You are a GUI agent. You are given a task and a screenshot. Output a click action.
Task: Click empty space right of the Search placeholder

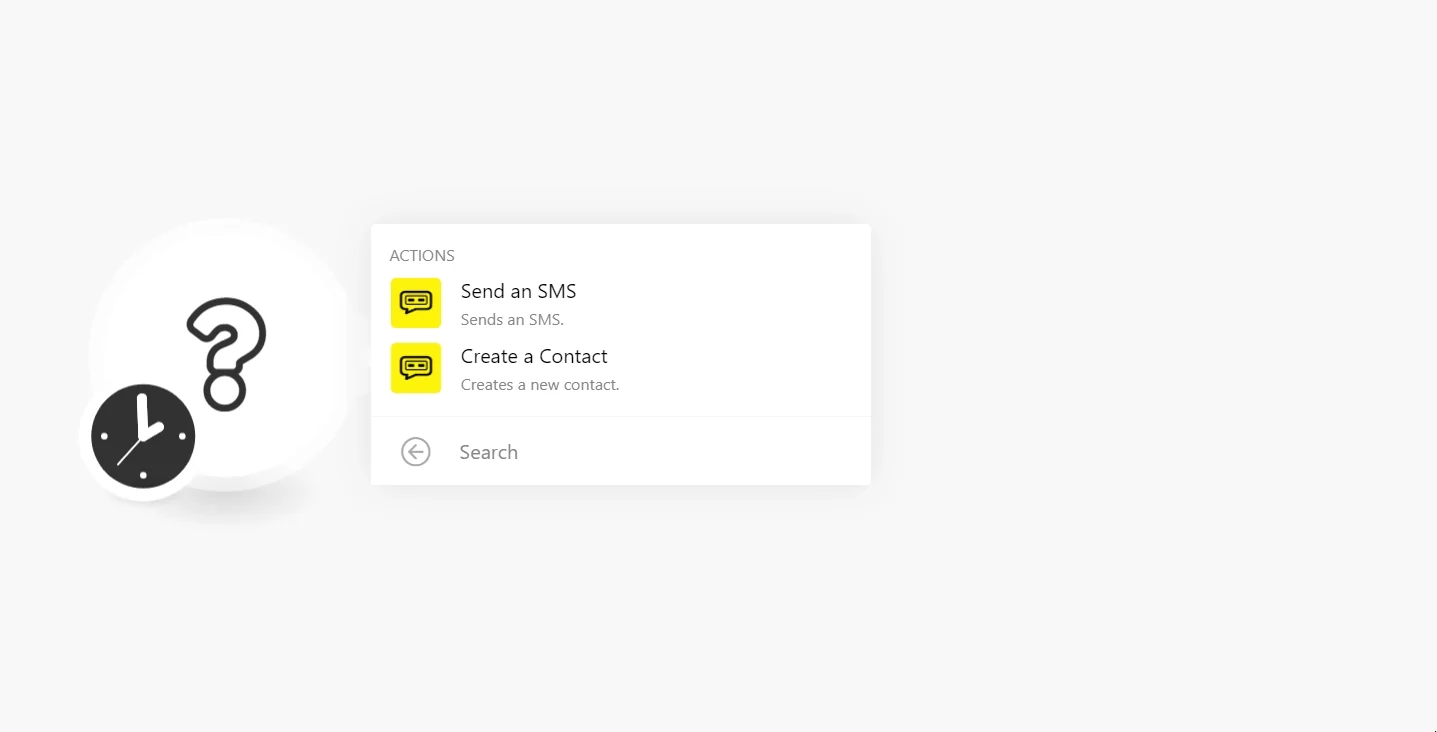coord(700,452)
